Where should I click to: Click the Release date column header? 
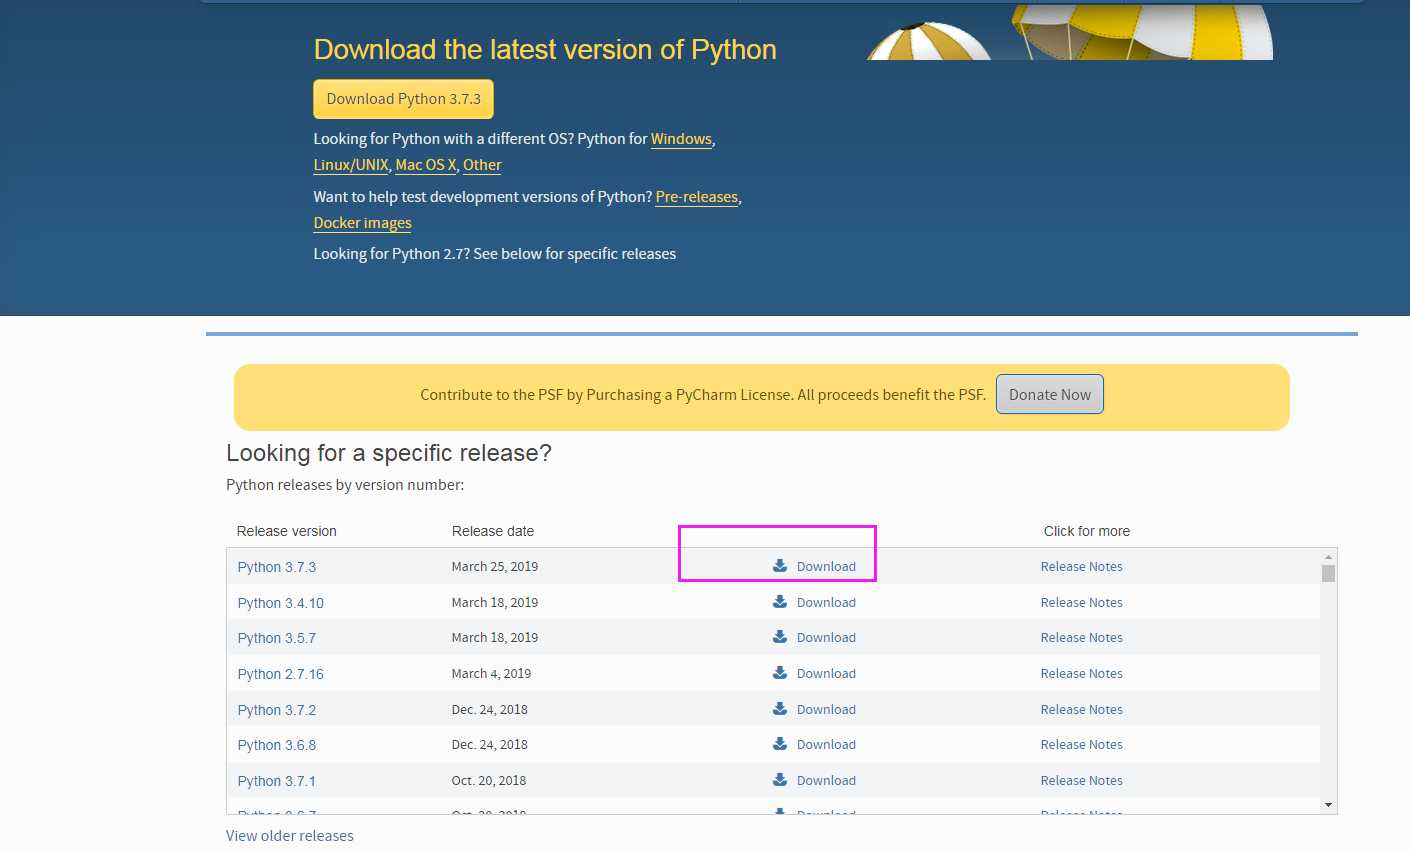click(493, 531)
